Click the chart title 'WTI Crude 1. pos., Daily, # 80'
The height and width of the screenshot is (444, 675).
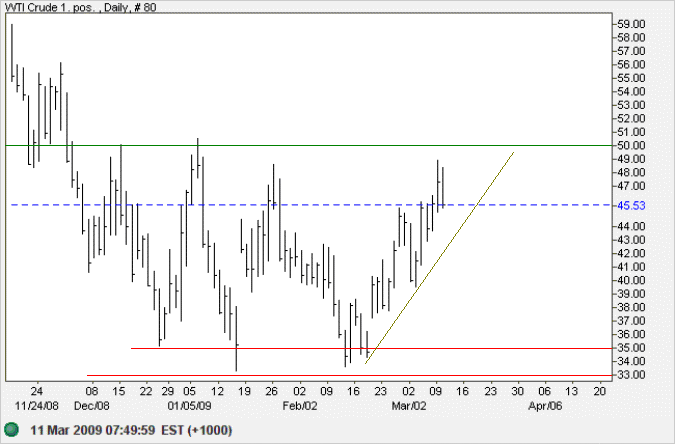click(81, 7)
